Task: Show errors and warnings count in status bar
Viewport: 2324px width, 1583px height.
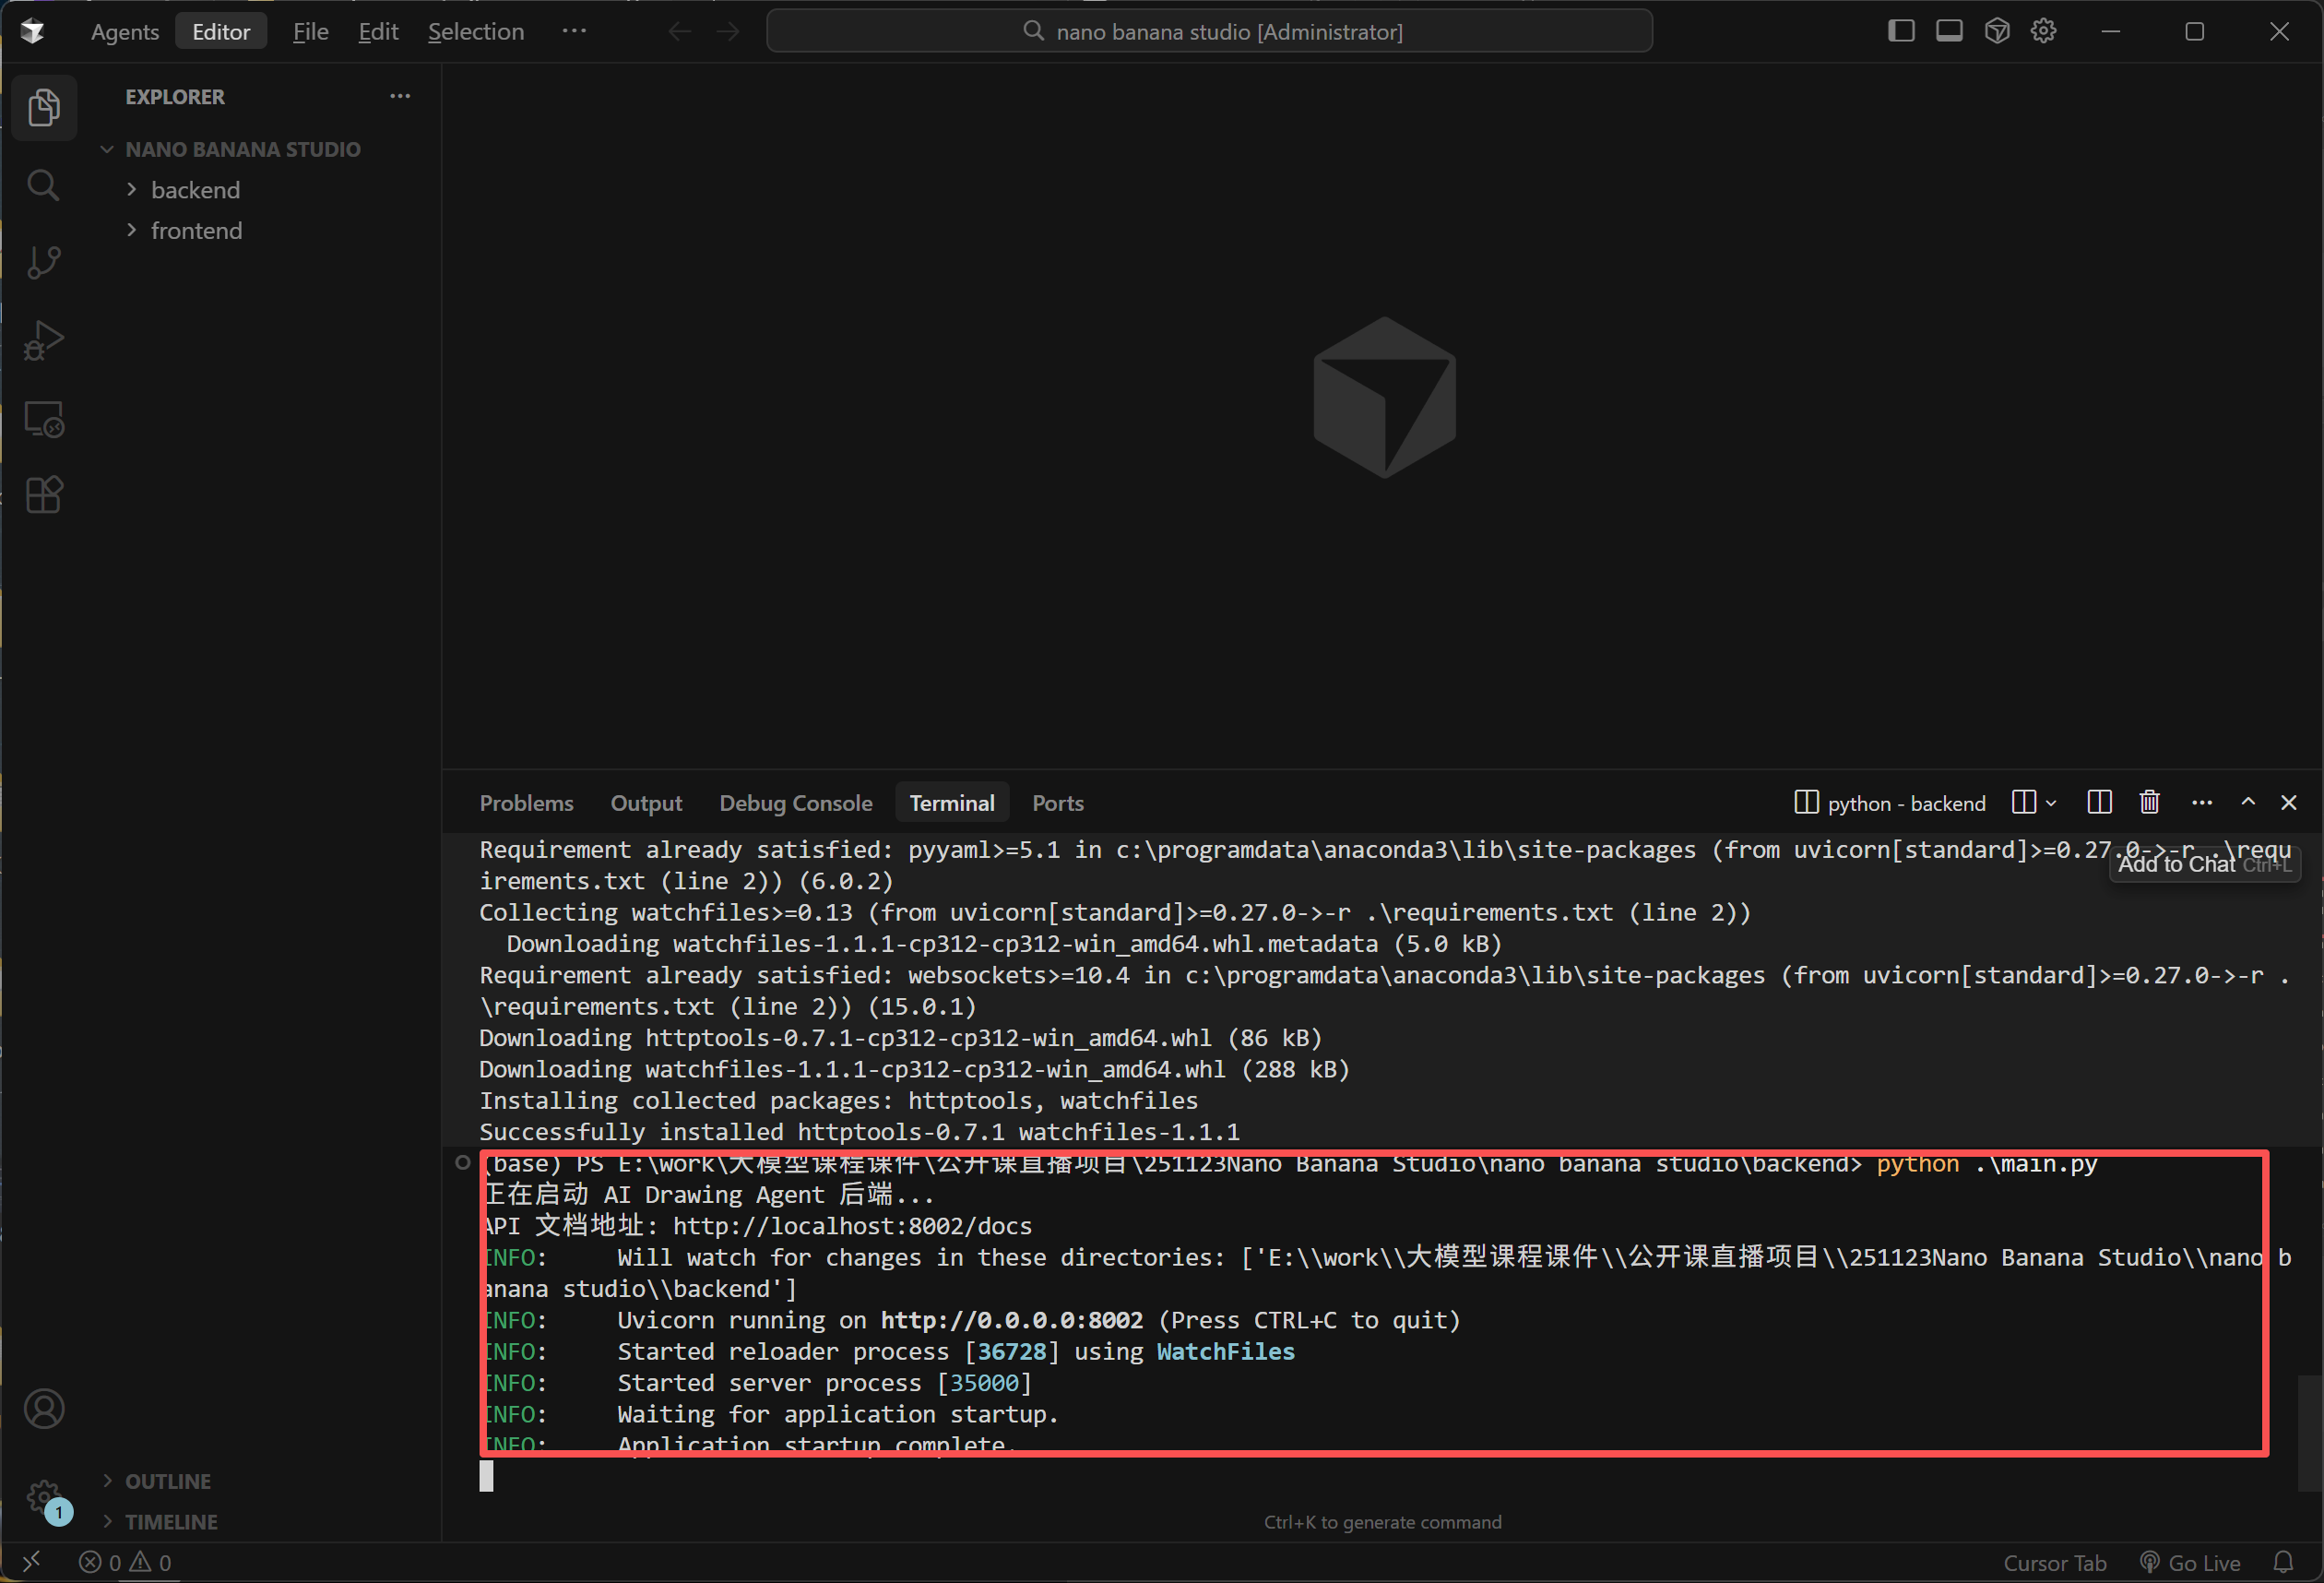Action: 126,1561
